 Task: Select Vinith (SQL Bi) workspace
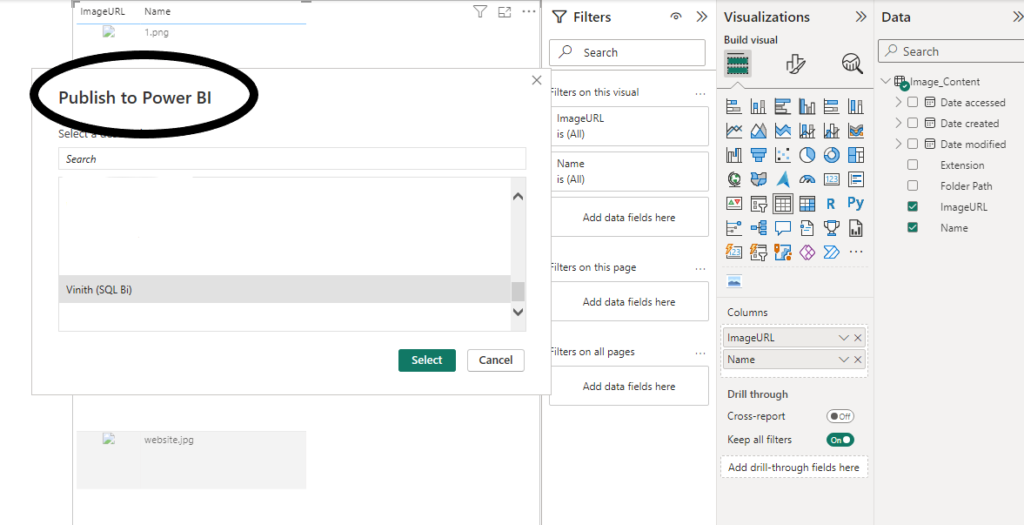click(x=285, y=289)
